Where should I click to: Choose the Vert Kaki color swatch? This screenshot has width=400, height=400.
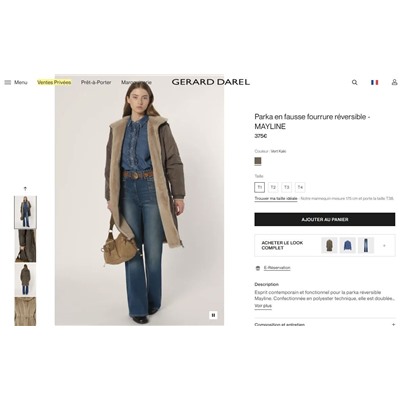(x=258, y=161)
